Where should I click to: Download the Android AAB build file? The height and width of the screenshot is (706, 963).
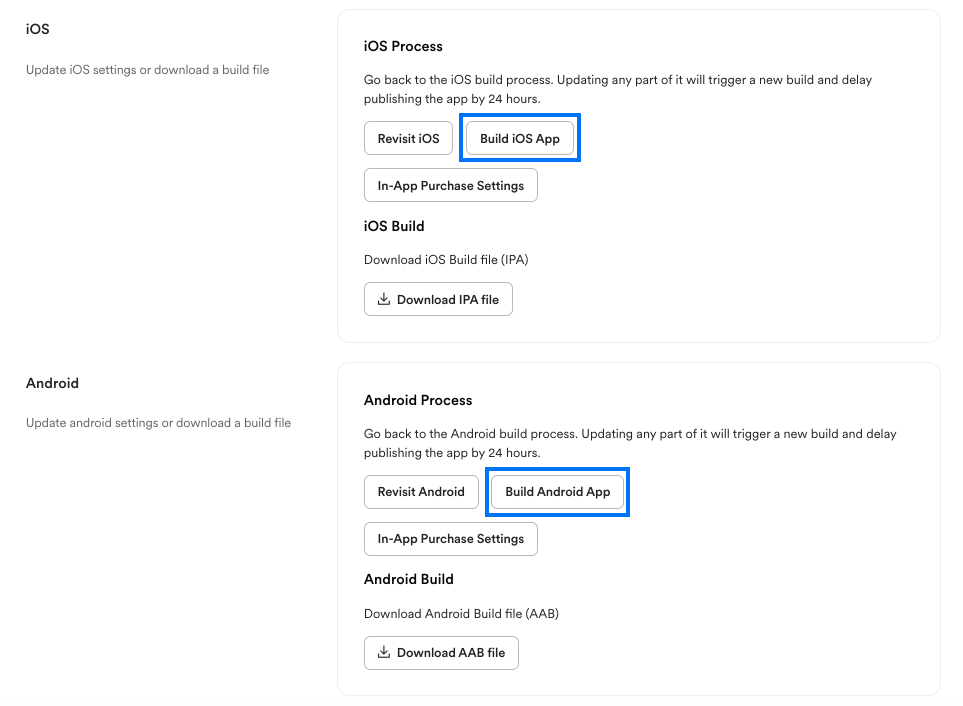click(441, 653)
